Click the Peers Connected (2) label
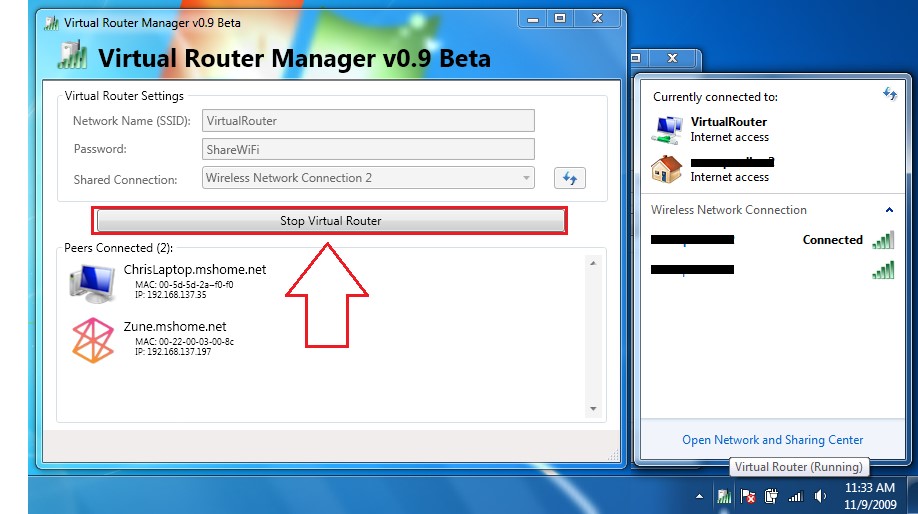The height and width of the screenshot is (514, 918). click(x=118, y=248)
